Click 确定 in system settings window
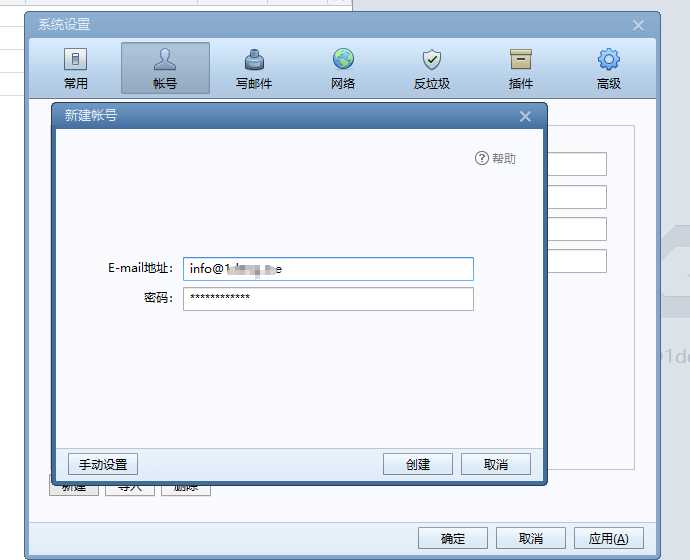 453,538
